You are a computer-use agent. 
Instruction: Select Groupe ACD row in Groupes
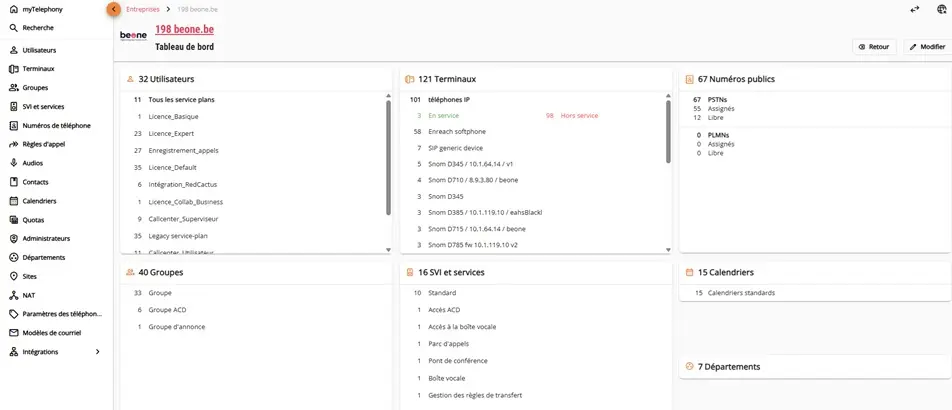[x=167, y=310]
